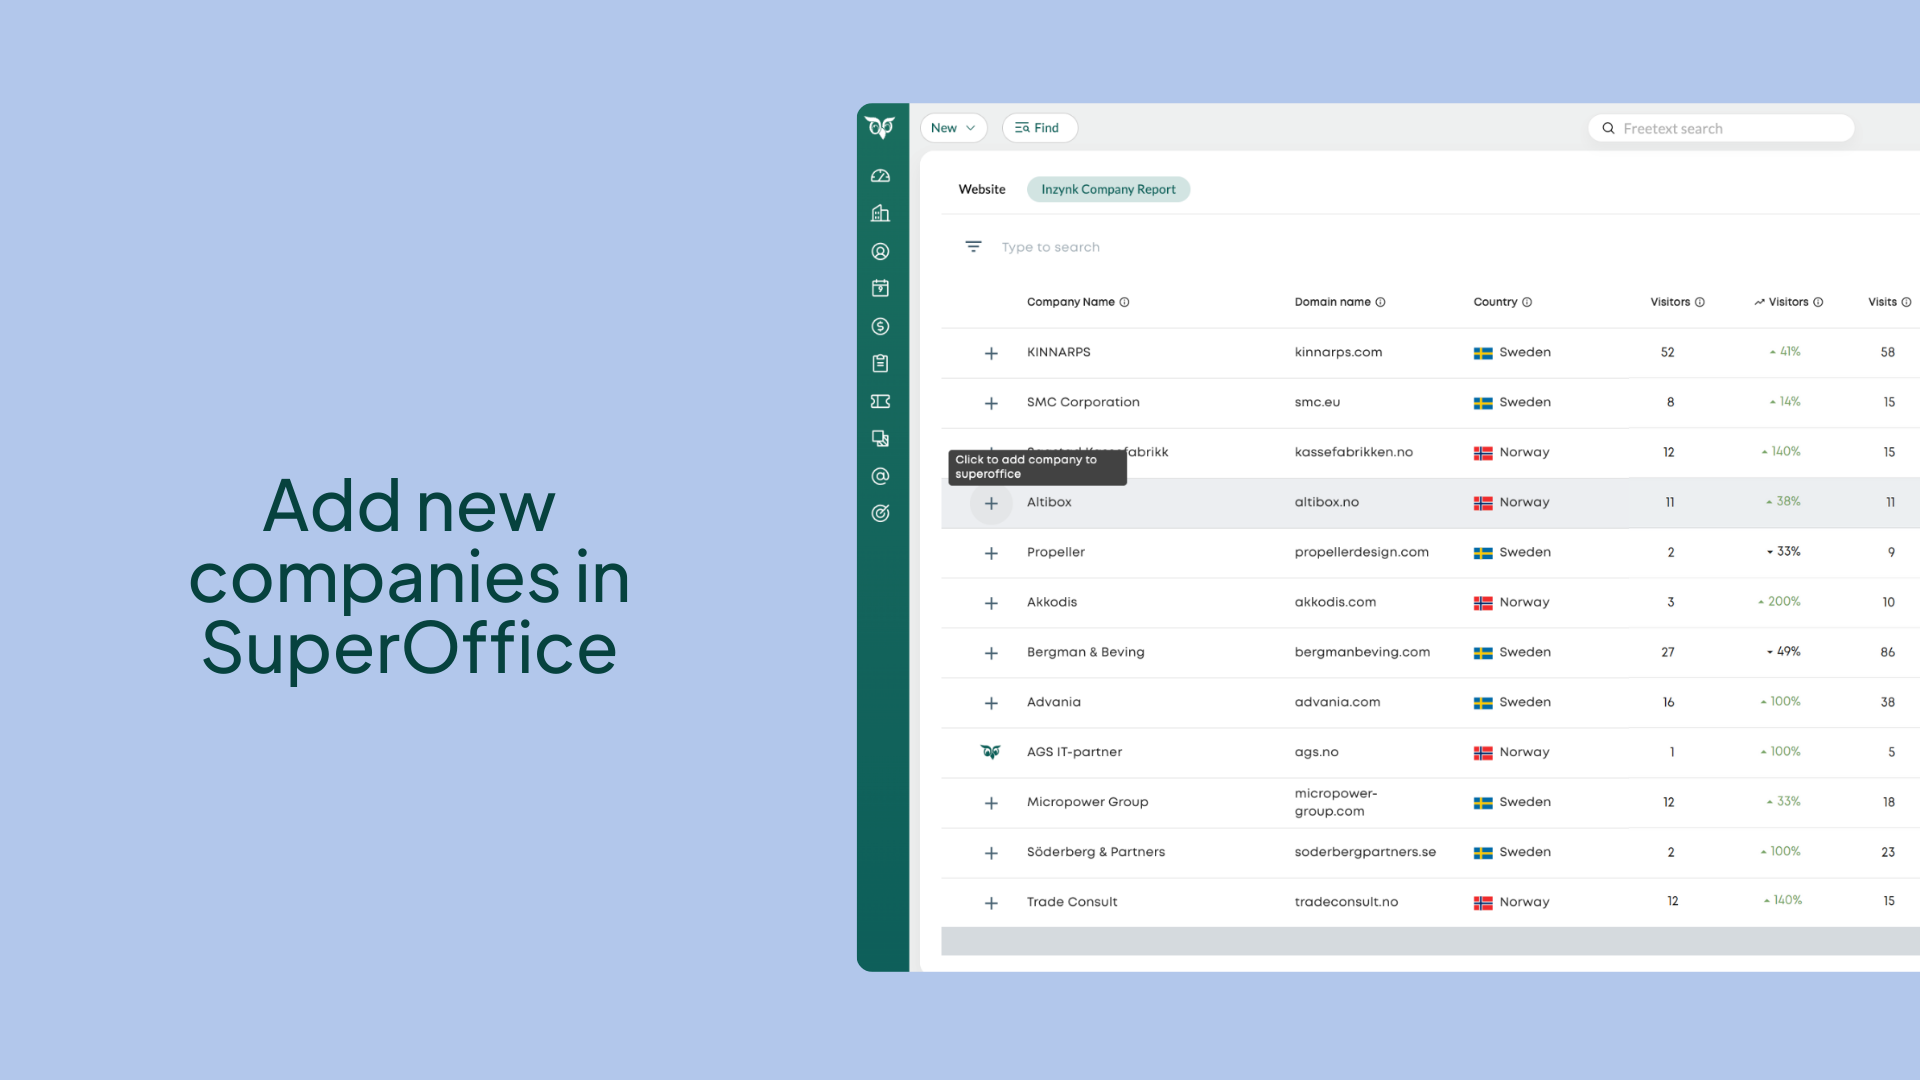Select the Advania company name
The height and width of the screenshot is (1080, 1920).
coord(1053,702)
